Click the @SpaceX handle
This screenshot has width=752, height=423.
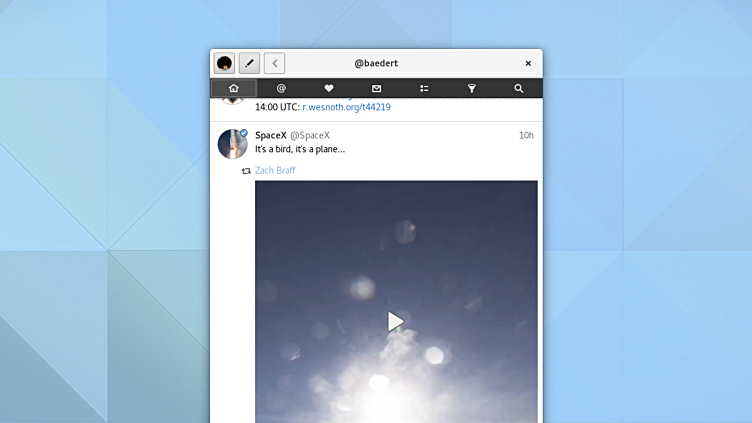coord(309,135)
